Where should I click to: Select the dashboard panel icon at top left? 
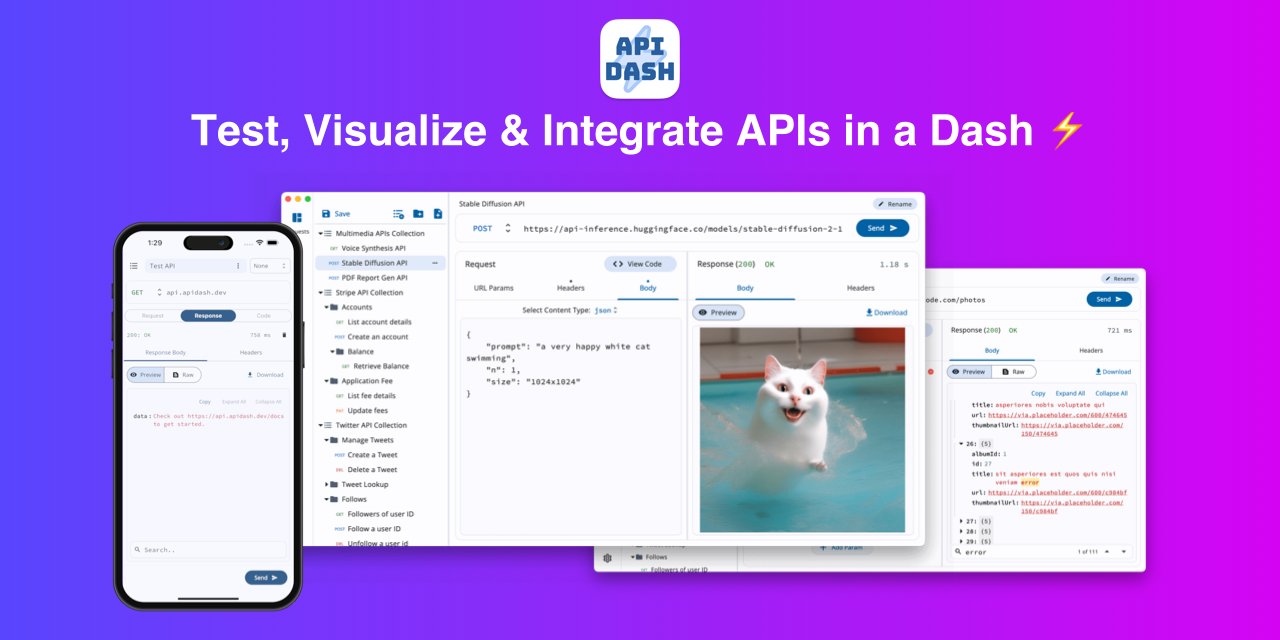(298, 217)
